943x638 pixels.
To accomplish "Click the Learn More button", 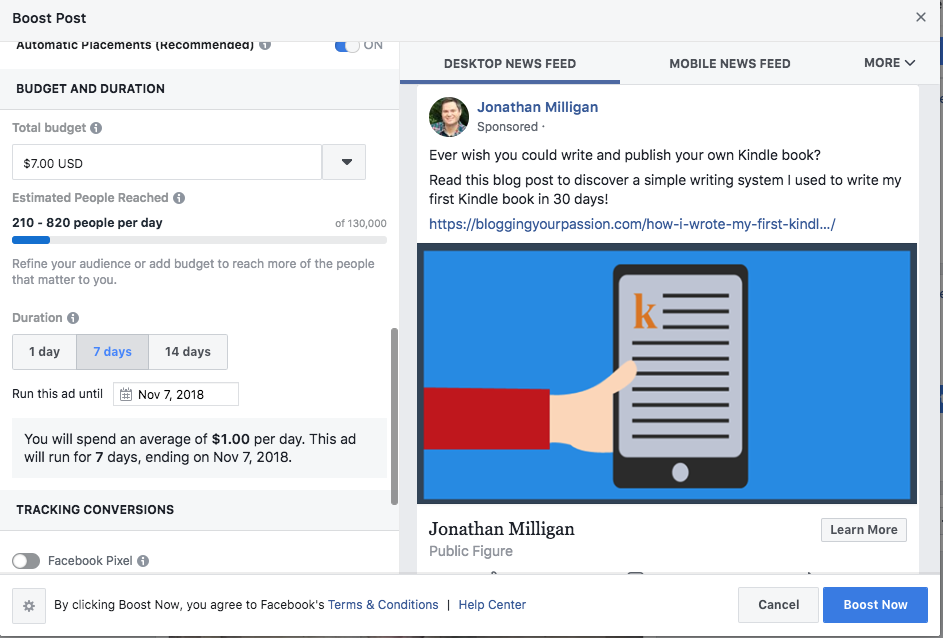I will click(x=864, y=530).
